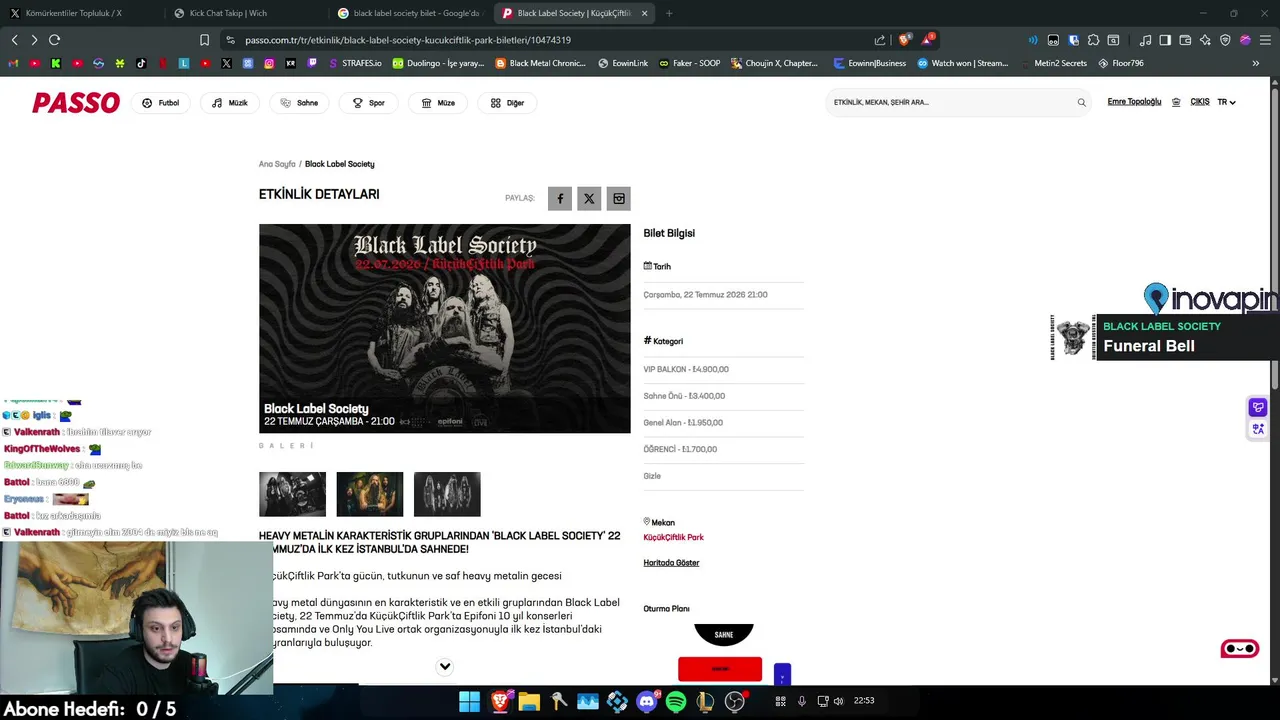Open OBS Studio from the taskbar
Image resolution: width=1280 pixels, height=720 pixels.
735,701
